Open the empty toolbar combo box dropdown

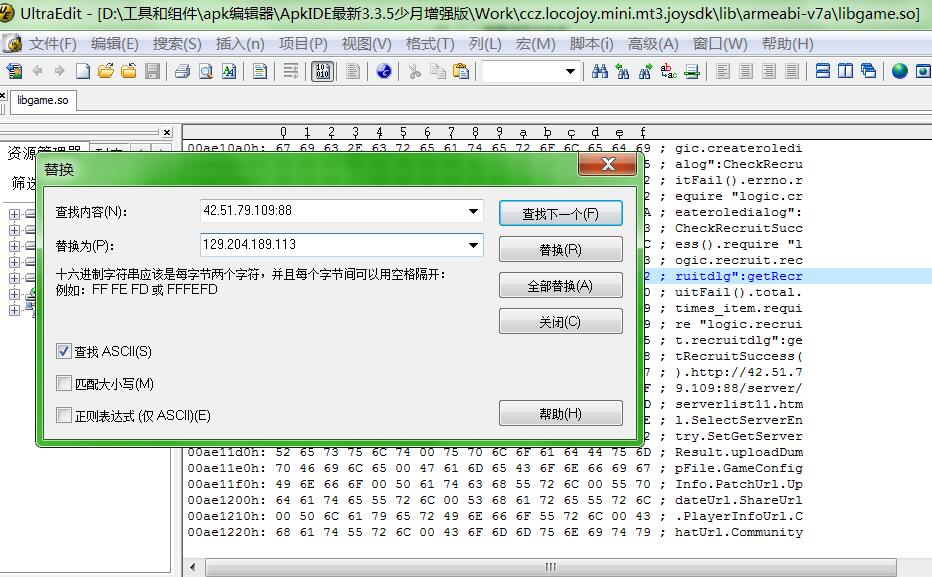(x=570, y=71)
